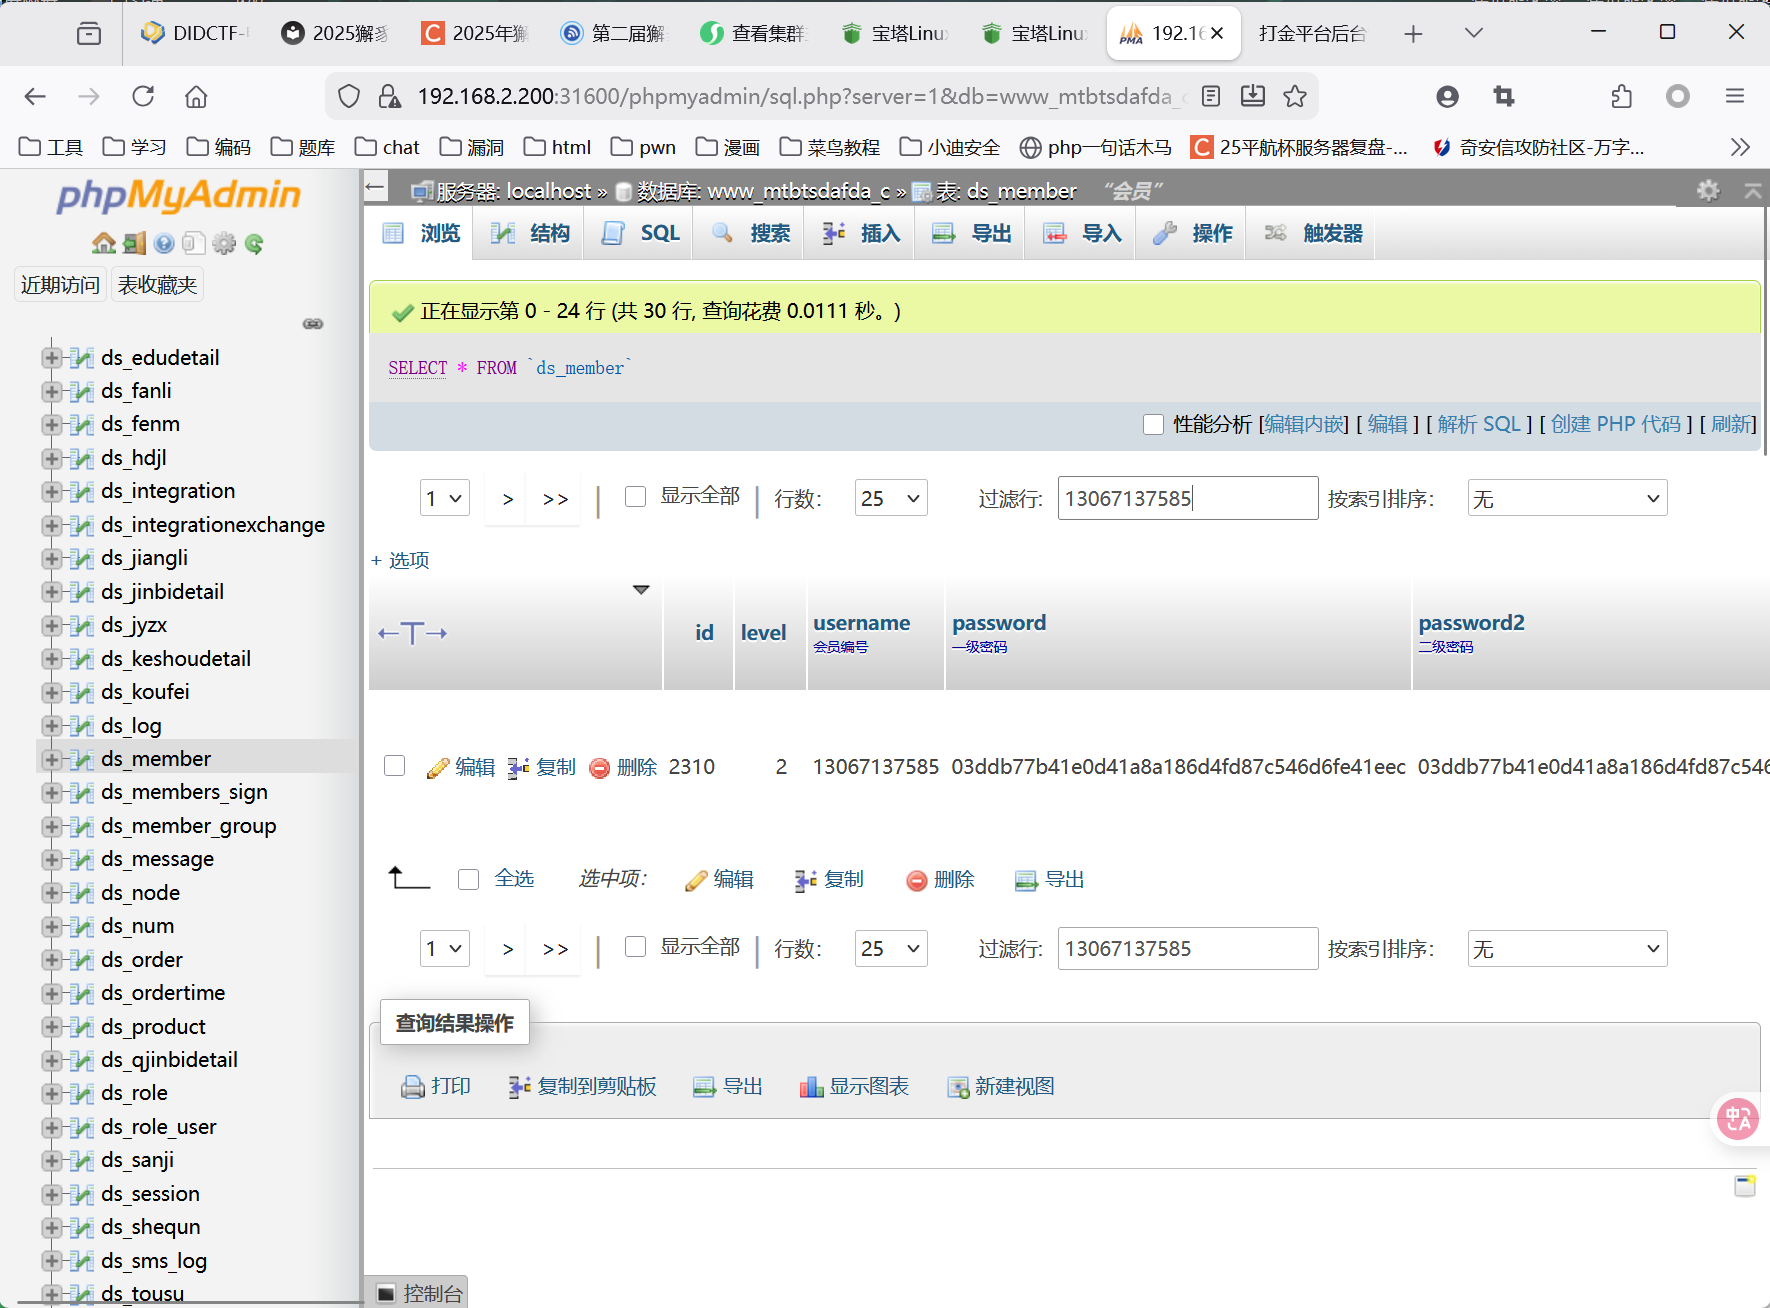
Task: Go back using the browser back arrow
Action: click(x=35, y=96)
